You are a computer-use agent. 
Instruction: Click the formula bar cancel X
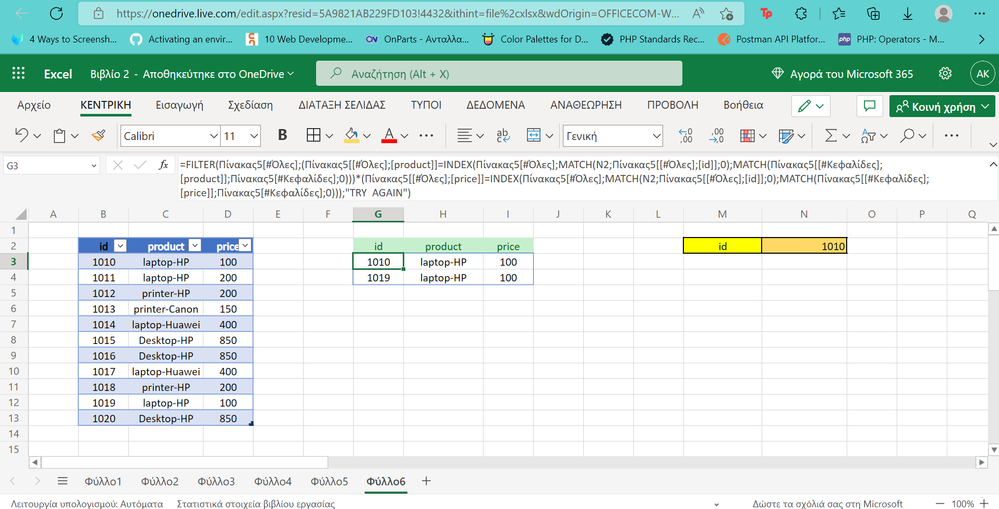point(117,165)
